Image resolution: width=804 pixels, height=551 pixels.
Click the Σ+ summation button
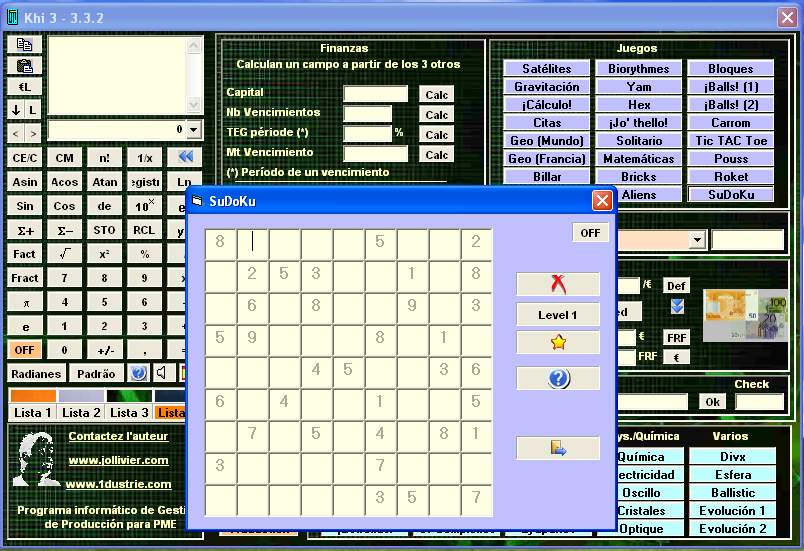tap(25, 230)
